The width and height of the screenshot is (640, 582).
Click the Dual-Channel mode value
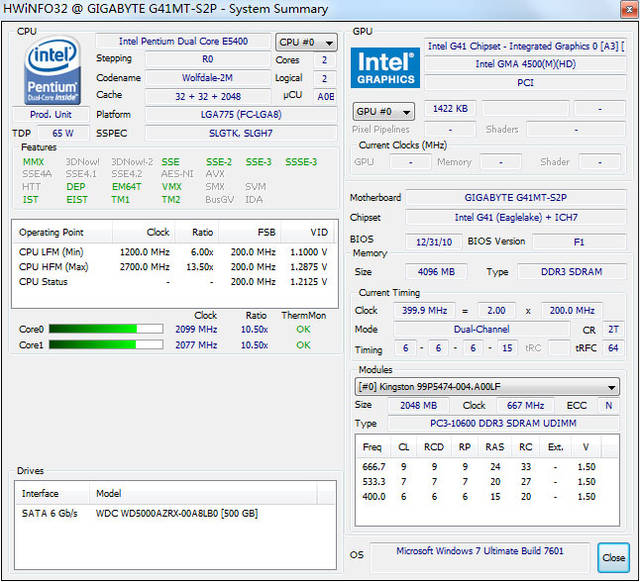click(x=481, y=329)
